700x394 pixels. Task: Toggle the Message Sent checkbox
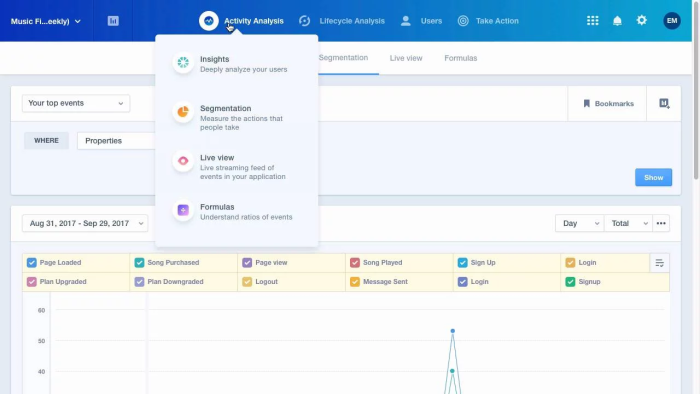point(355,282)
